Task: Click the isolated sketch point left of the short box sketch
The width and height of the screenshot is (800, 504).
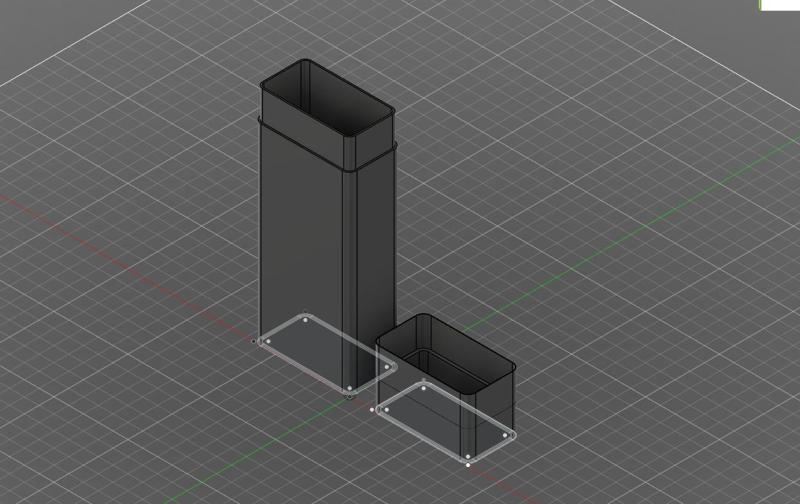Action: [x=371, y=409]
